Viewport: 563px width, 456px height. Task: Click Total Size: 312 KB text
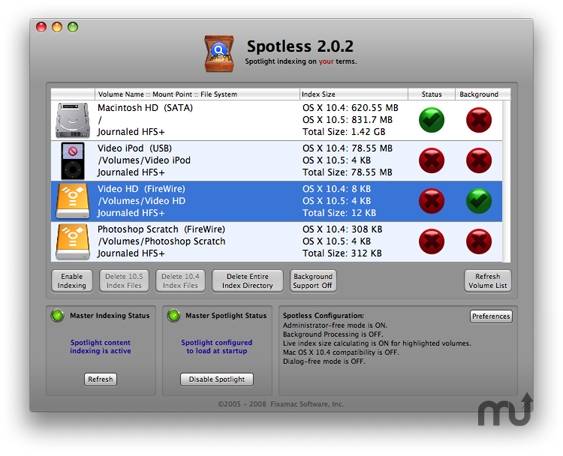coord(342,253)
